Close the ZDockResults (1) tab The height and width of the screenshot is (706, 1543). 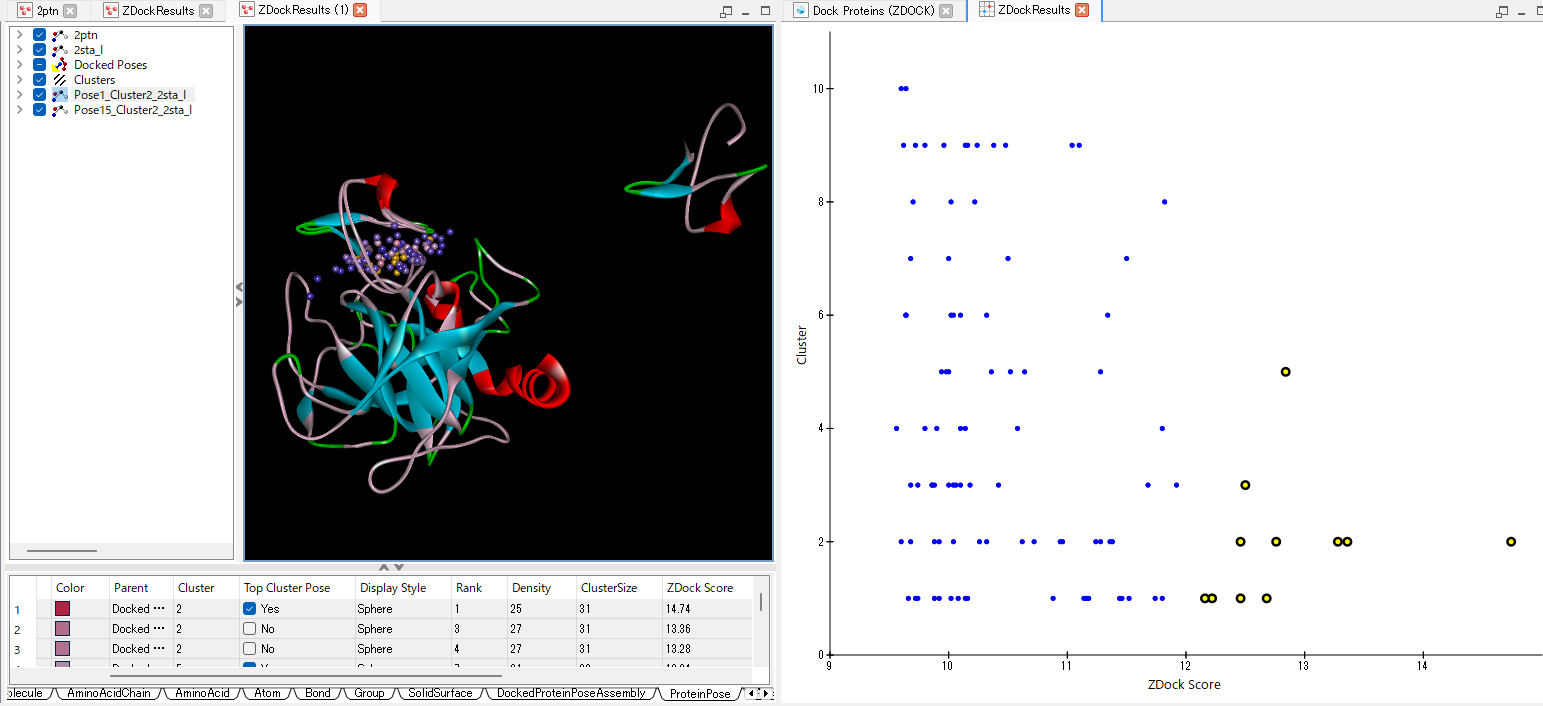click(x=360, y=10)
